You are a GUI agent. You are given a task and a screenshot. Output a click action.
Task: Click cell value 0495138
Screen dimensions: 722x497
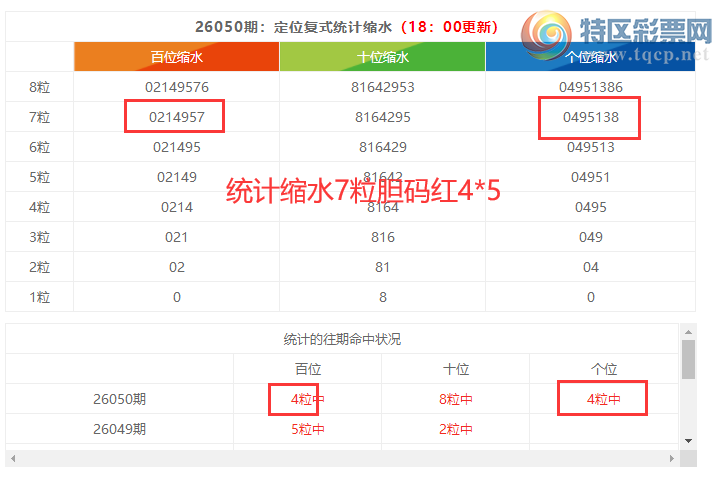point(591,117)
